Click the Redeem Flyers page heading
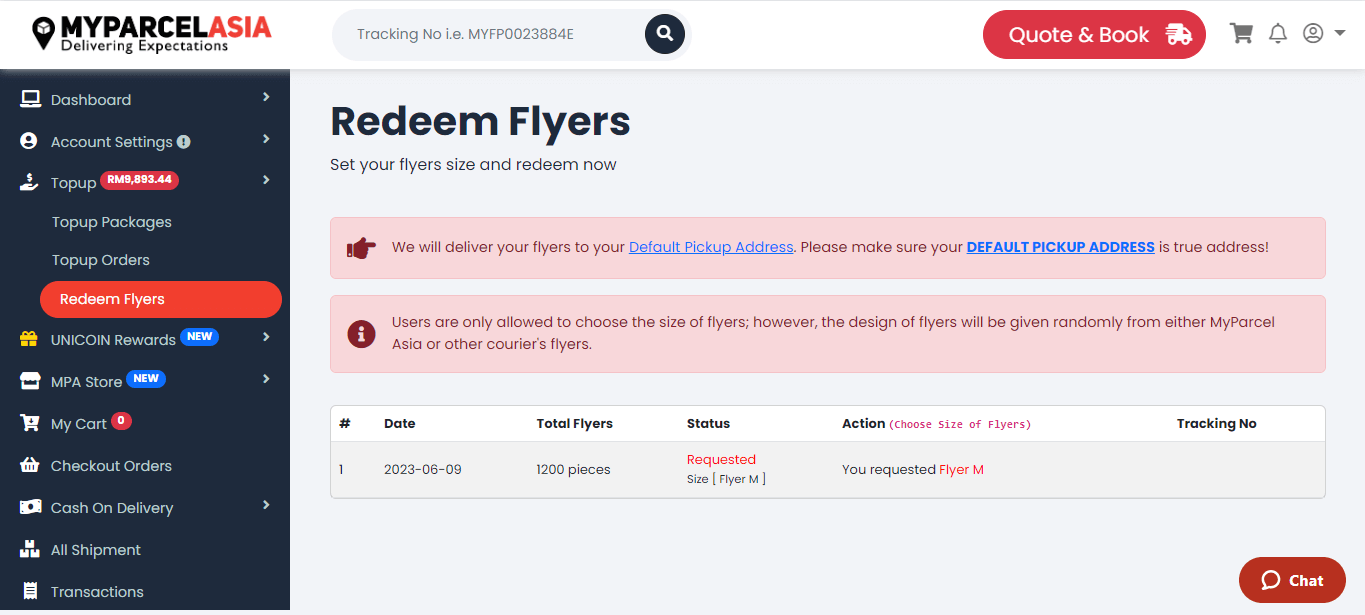Screen dimensions: 1365x615 [480, 121]
